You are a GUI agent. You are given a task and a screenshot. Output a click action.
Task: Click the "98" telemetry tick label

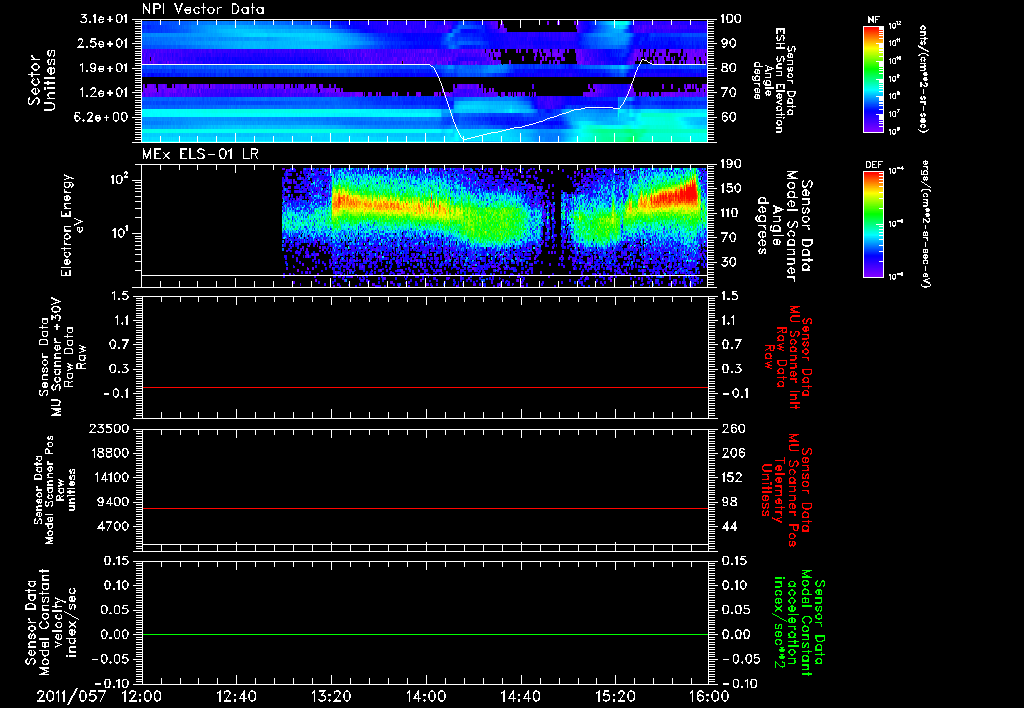tap(729, 502)
